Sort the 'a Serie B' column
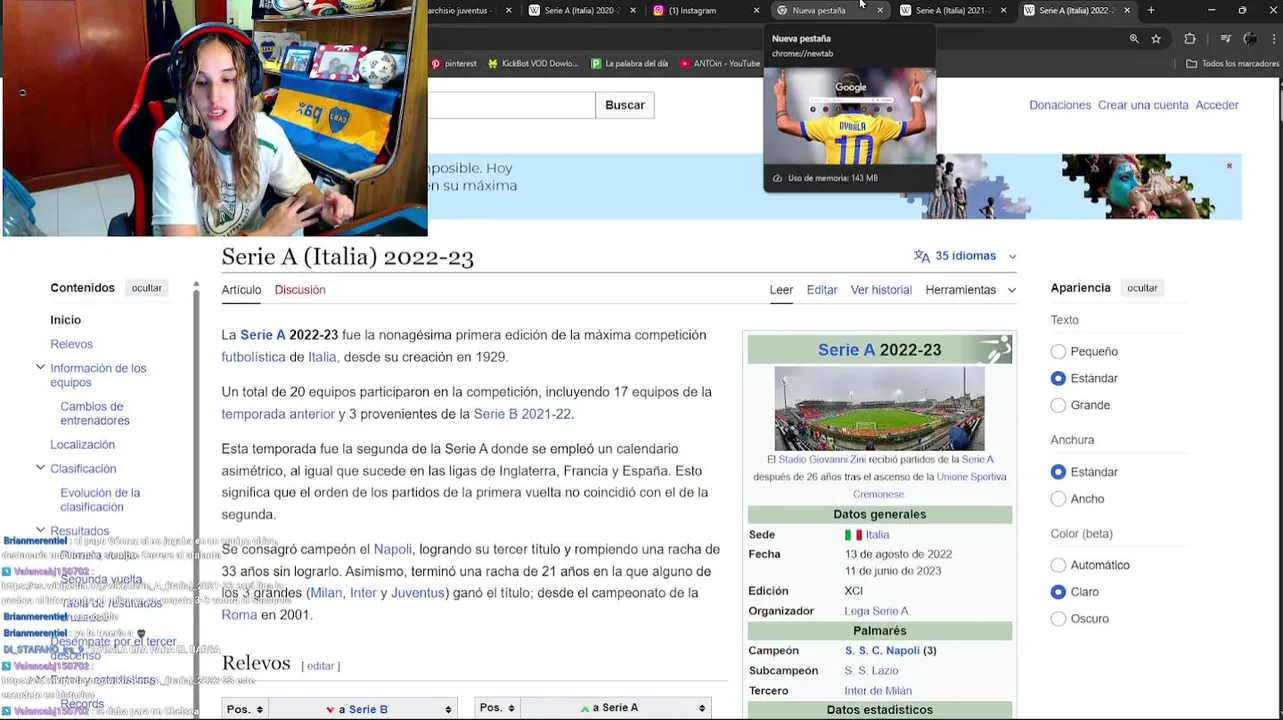The height and width of the screenshot is (720, 1283). [448, 709]
